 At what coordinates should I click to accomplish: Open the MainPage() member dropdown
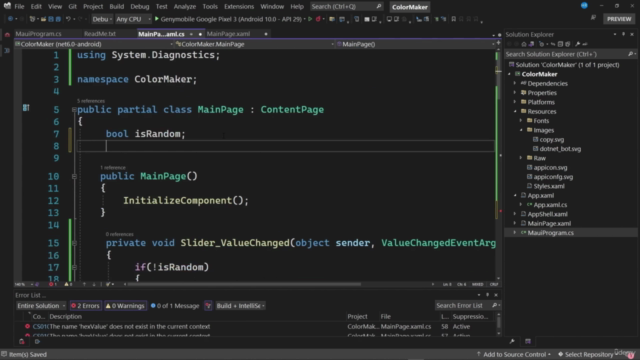pyautogui.click(x=416, y=44)
